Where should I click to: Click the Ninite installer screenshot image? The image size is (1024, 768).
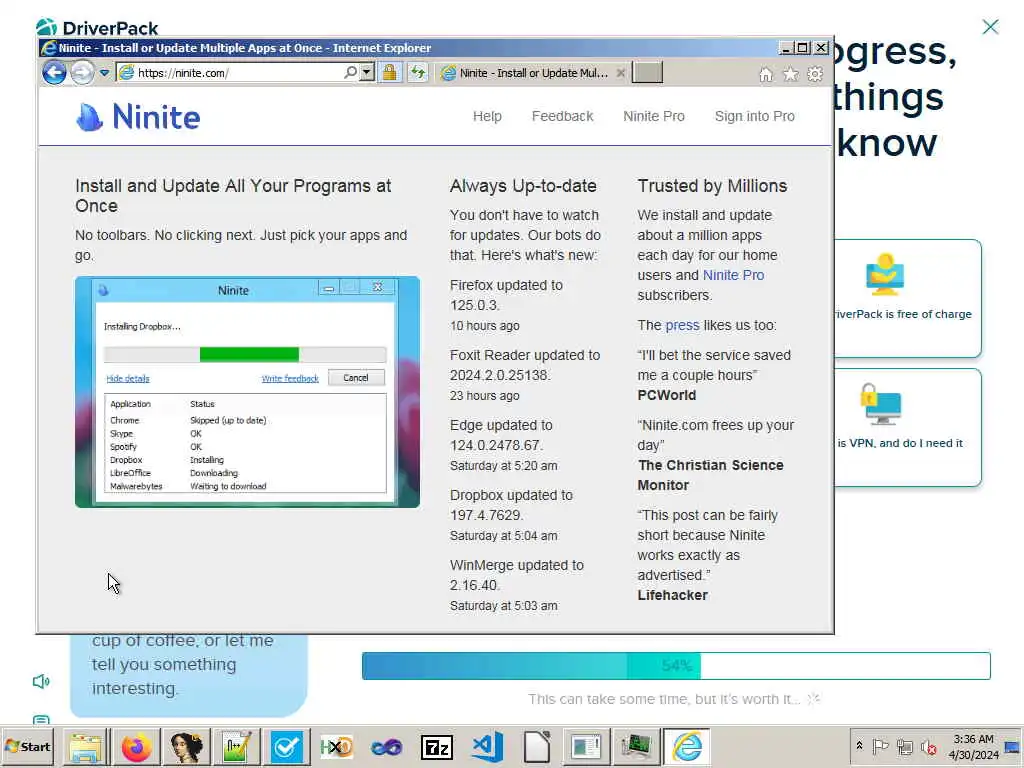248,392
